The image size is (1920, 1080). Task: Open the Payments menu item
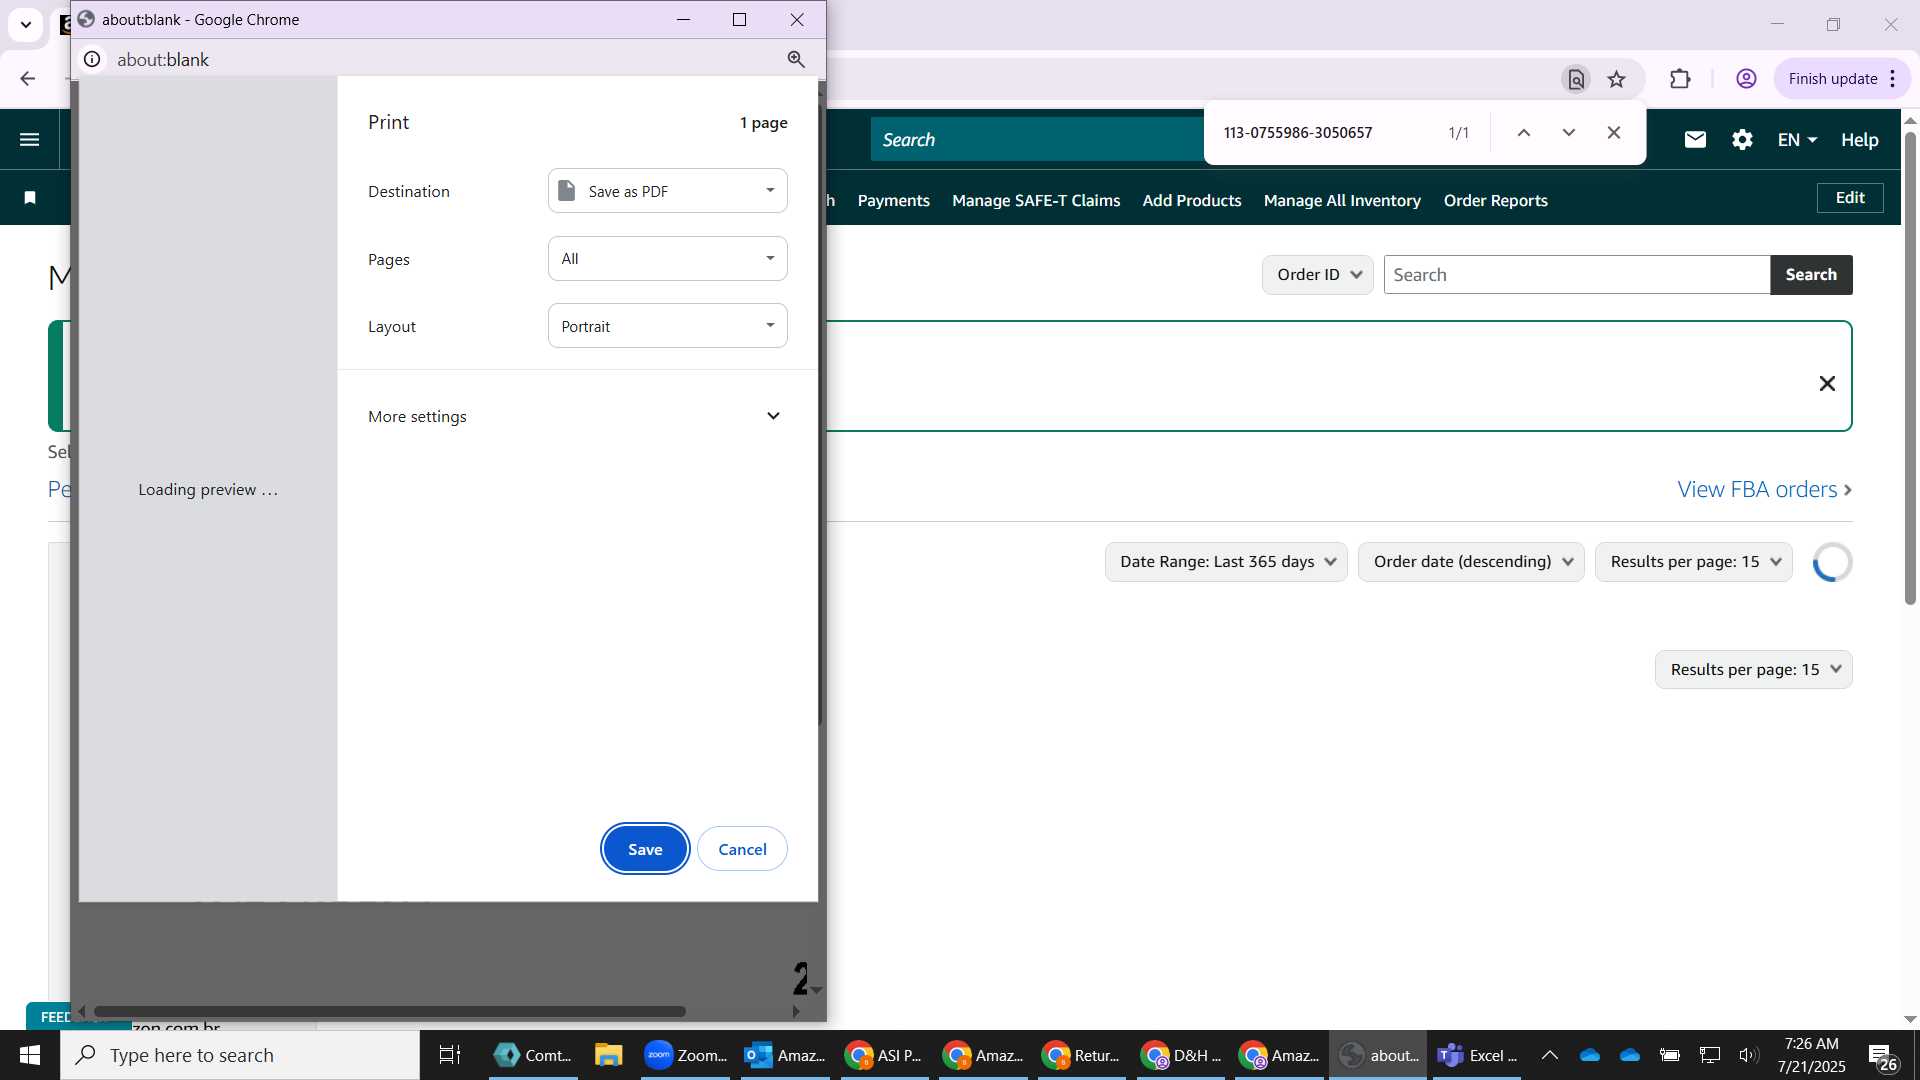pos(893,201)
